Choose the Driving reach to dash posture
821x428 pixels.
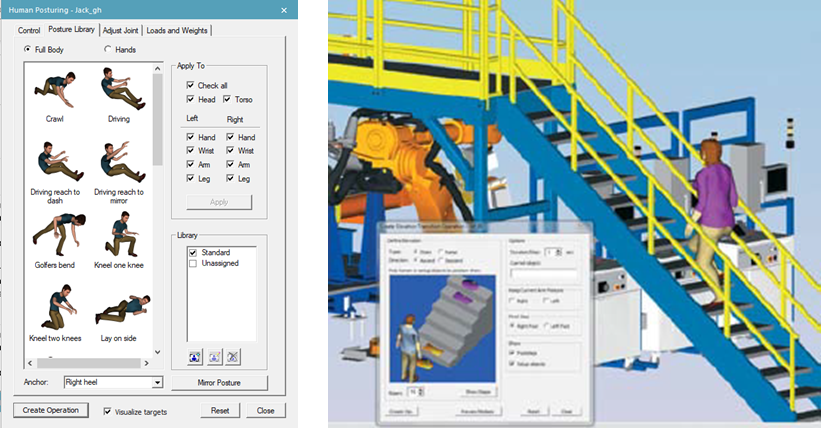pyautogui.click(x=54, y=163)
